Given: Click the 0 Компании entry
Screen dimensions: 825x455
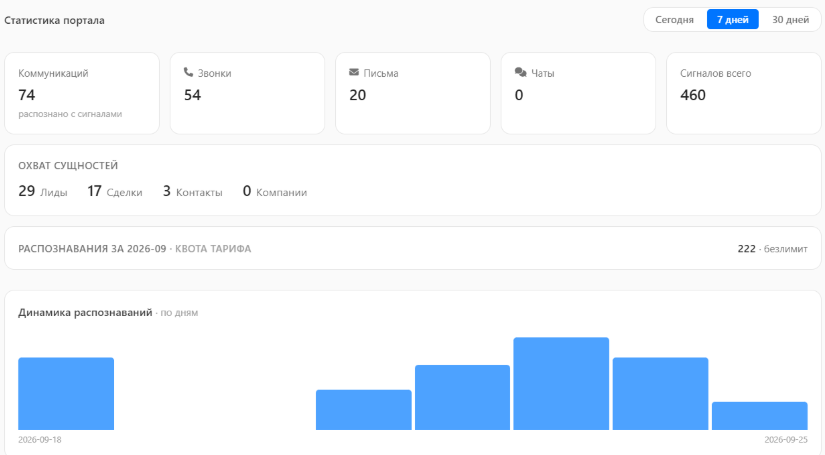Looking at the screenshot, I should click(x=275, y=191).
